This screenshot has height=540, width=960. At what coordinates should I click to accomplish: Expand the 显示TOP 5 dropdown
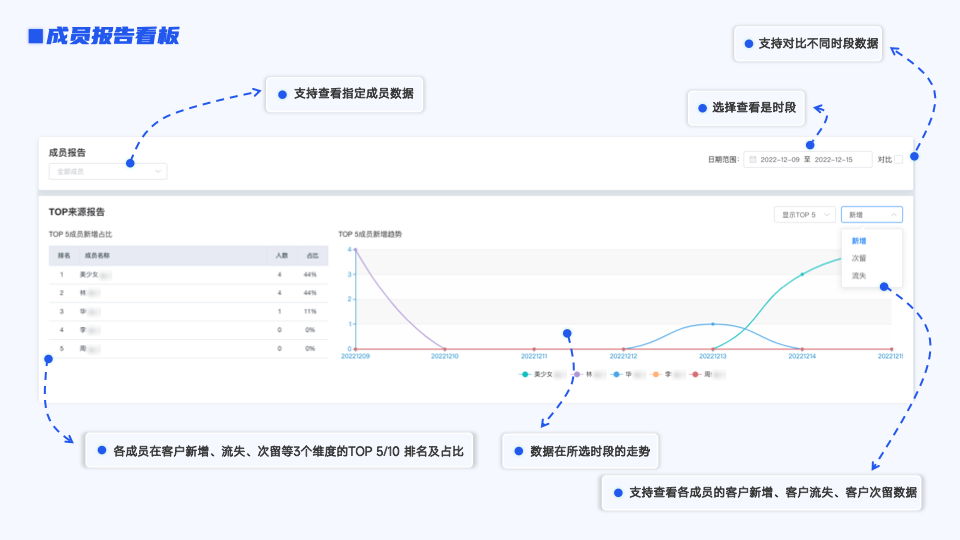click(x=804, y=214)
